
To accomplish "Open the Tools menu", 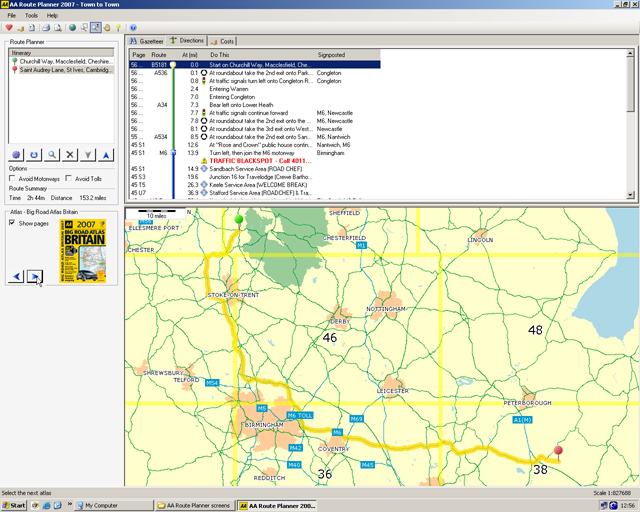I will (x=31, y=16).
